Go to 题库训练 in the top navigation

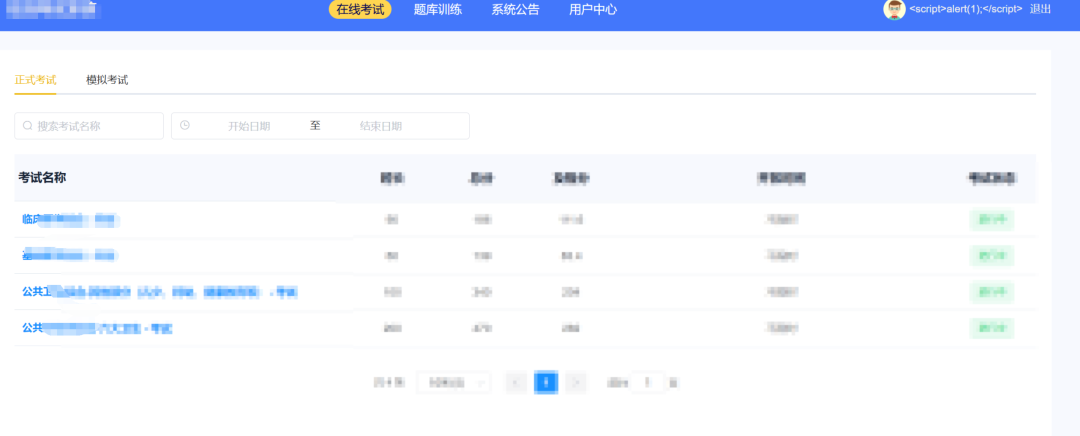click(437, 10)
